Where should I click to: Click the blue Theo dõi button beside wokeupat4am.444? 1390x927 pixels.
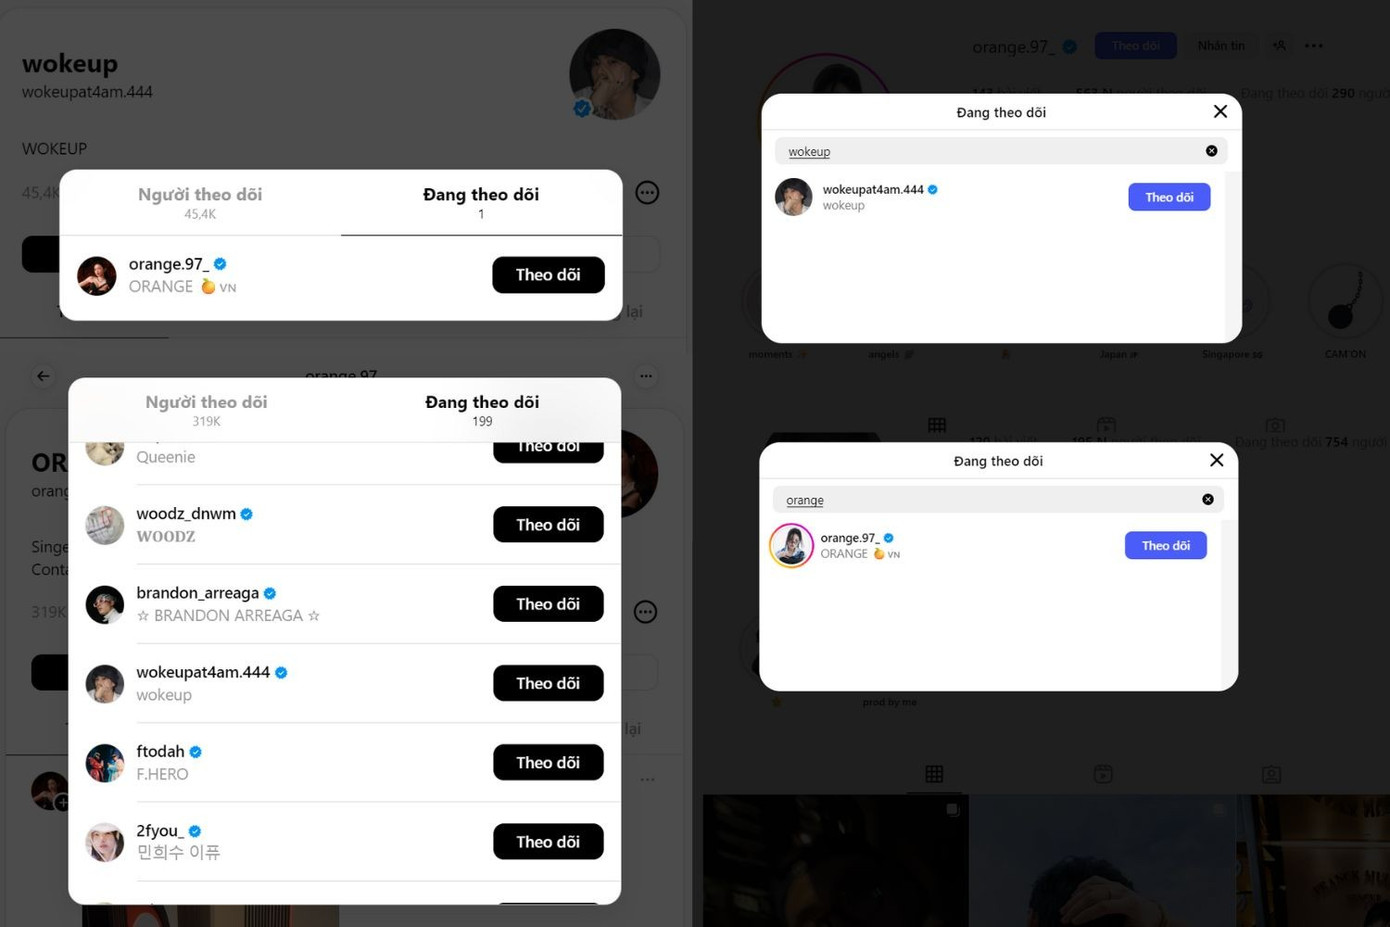1169,197
